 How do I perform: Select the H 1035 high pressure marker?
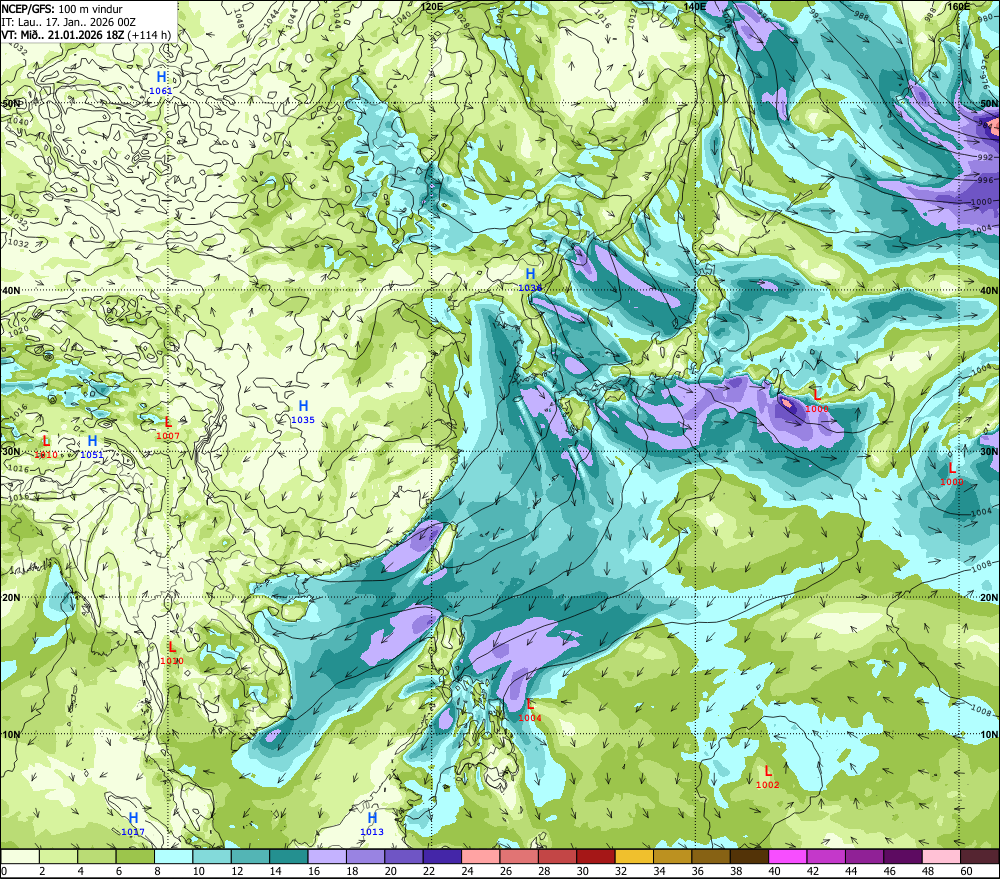[x=303, y=411]
